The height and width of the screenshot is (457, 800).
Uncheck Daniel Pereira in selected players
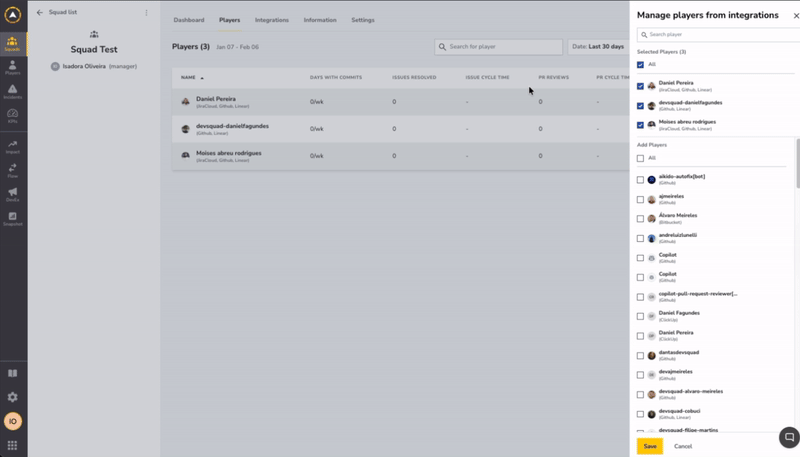[640, 86]
